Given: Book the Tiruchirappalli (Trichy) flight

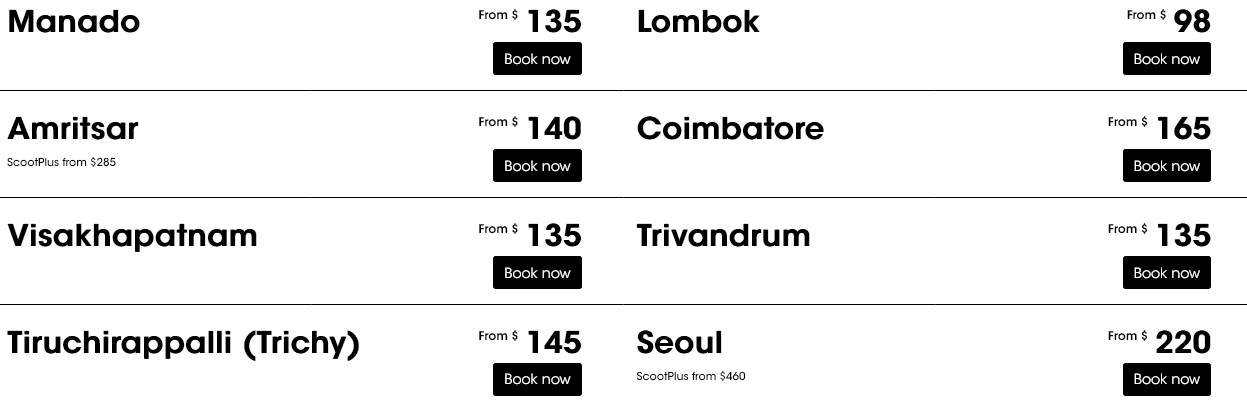Looking at the screenshot, I should [x=537, y=379].
